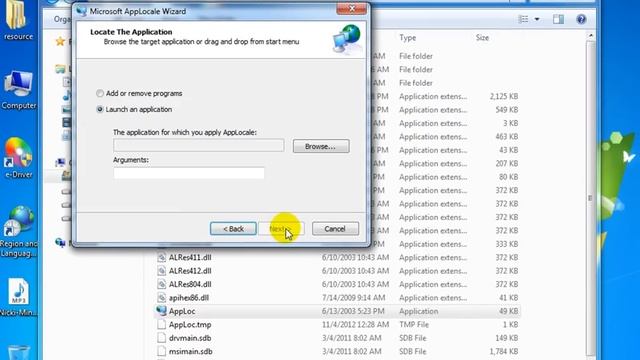Click the Browse... button
The width and height of the screenshot is (640, 360).
tap(321, 146)
